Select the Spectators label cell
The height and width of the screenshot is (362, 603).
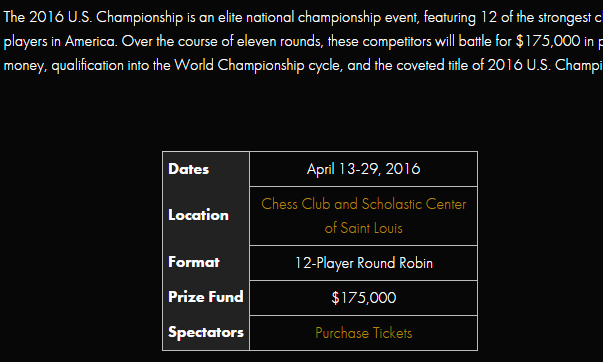tap(206, 333)
